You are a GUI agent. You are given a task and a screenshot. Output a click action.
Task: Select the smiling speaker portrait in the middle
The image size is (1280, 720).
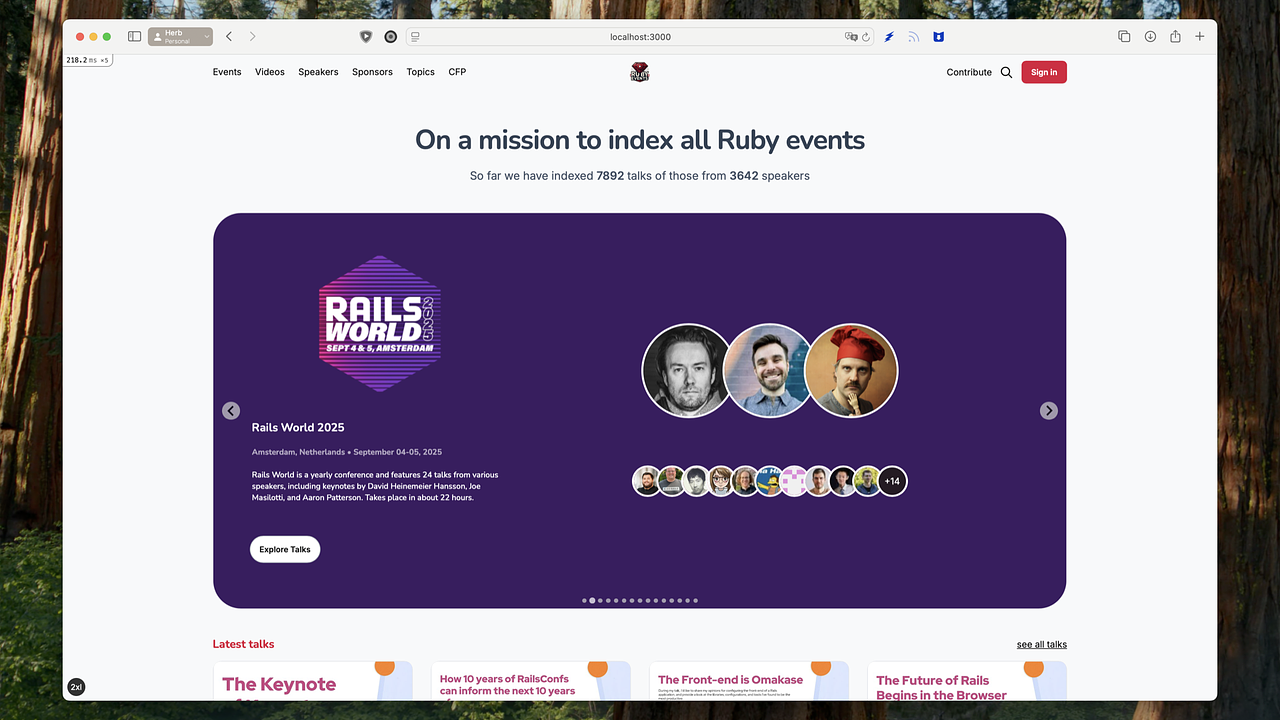pyautogui.click(x=769, y=370)
